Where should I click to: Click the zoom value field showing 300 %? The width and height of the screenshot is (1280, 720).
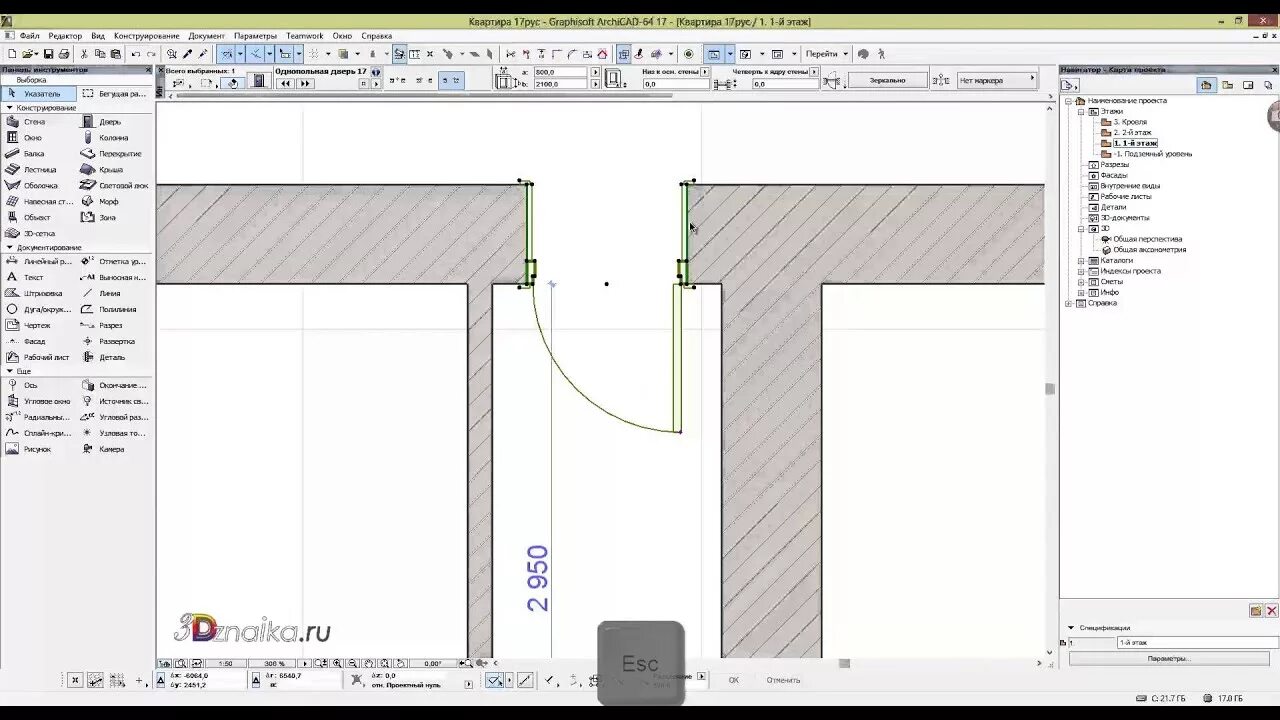[274, 664]
